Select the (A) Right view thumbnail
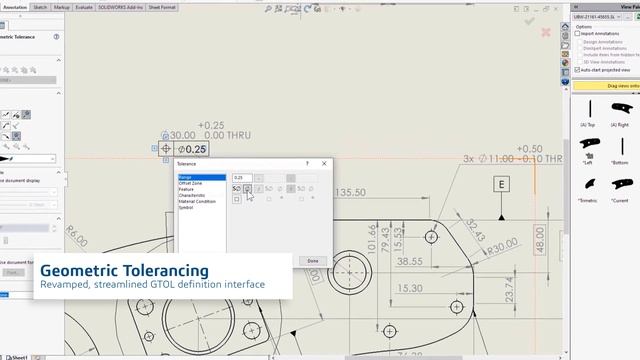 [622, 109]
